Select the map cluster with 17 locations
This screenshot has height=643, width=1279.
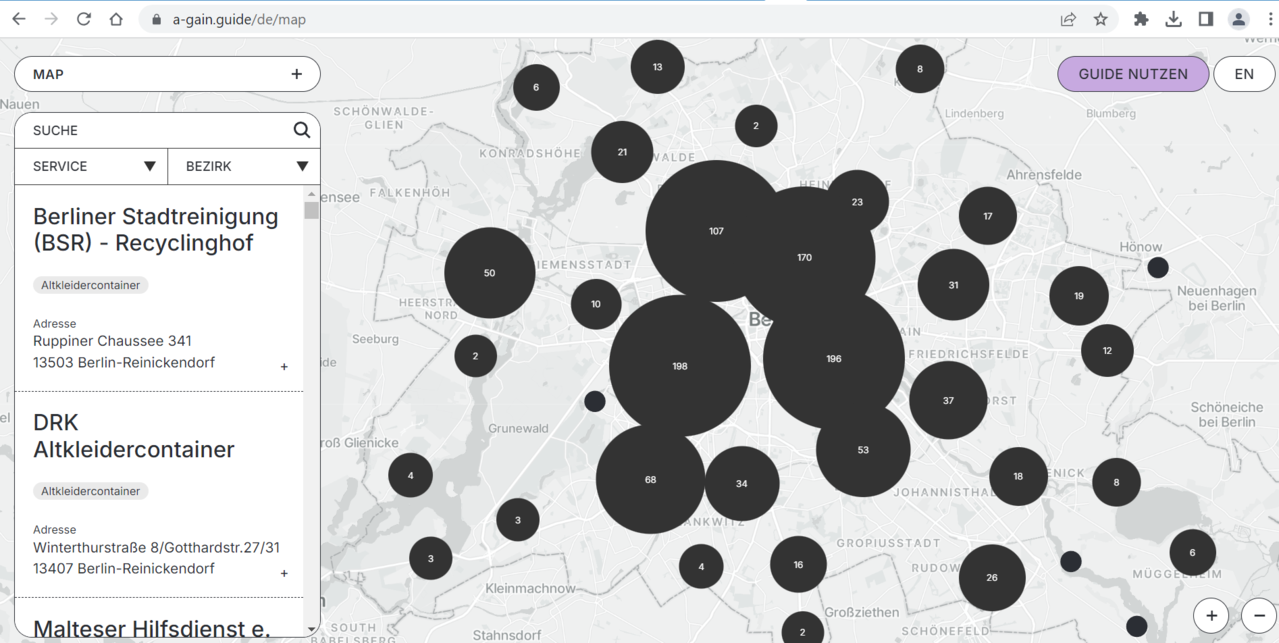988,216
